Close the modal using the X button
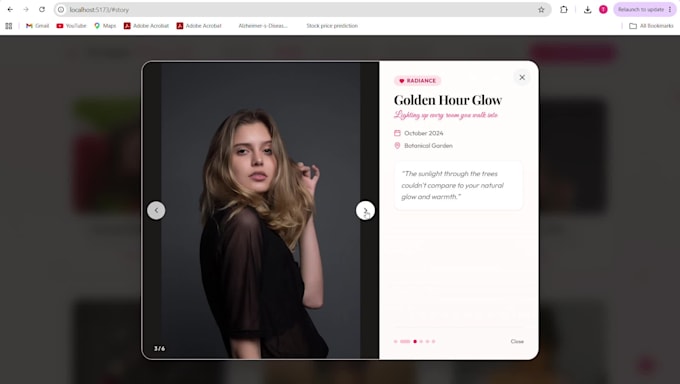680x384 pixels. [x=522, y=78]
